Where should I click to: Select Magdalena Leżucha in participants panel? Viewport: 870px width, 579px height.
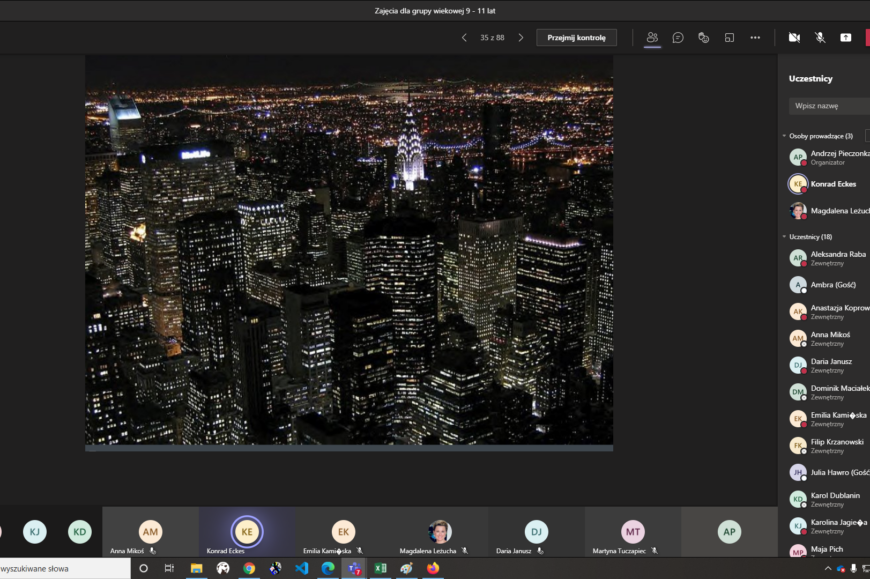[829, 211]
